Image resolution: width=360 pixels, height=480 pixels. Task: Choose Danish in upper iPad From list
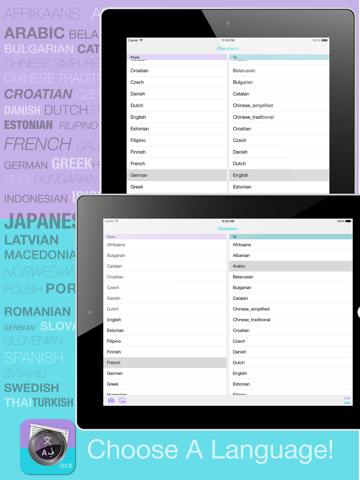[177, 94]
